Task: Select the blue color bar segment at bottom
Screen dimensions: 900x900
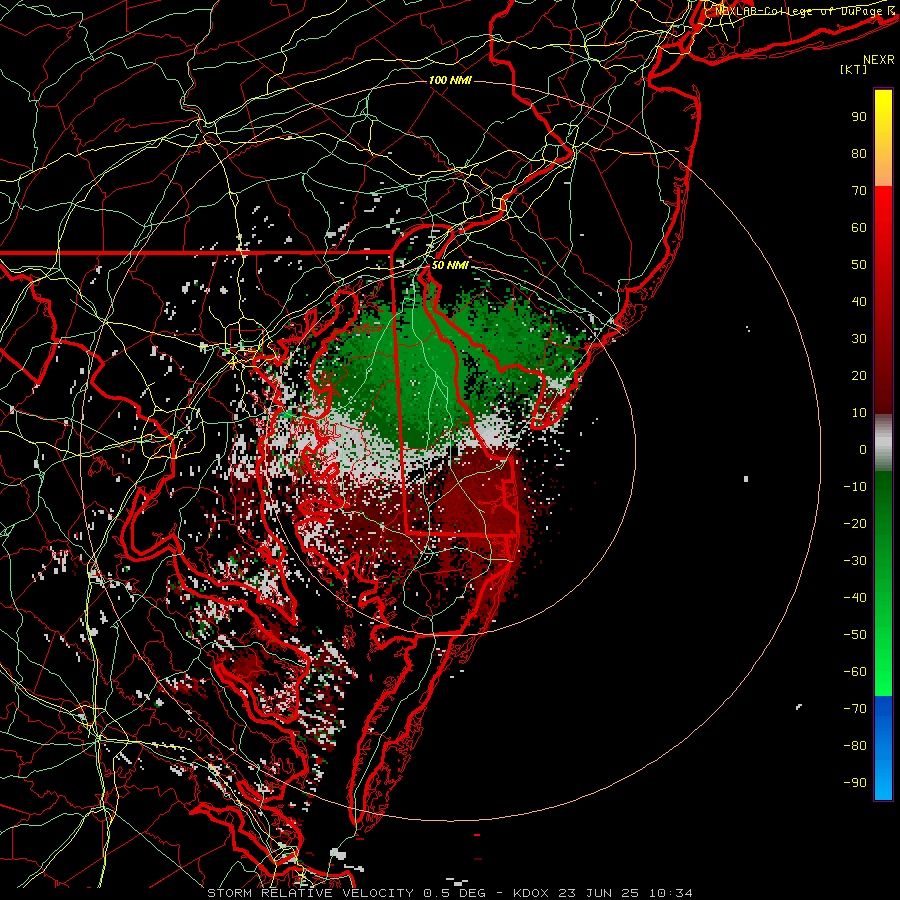Action: (883, 748)
